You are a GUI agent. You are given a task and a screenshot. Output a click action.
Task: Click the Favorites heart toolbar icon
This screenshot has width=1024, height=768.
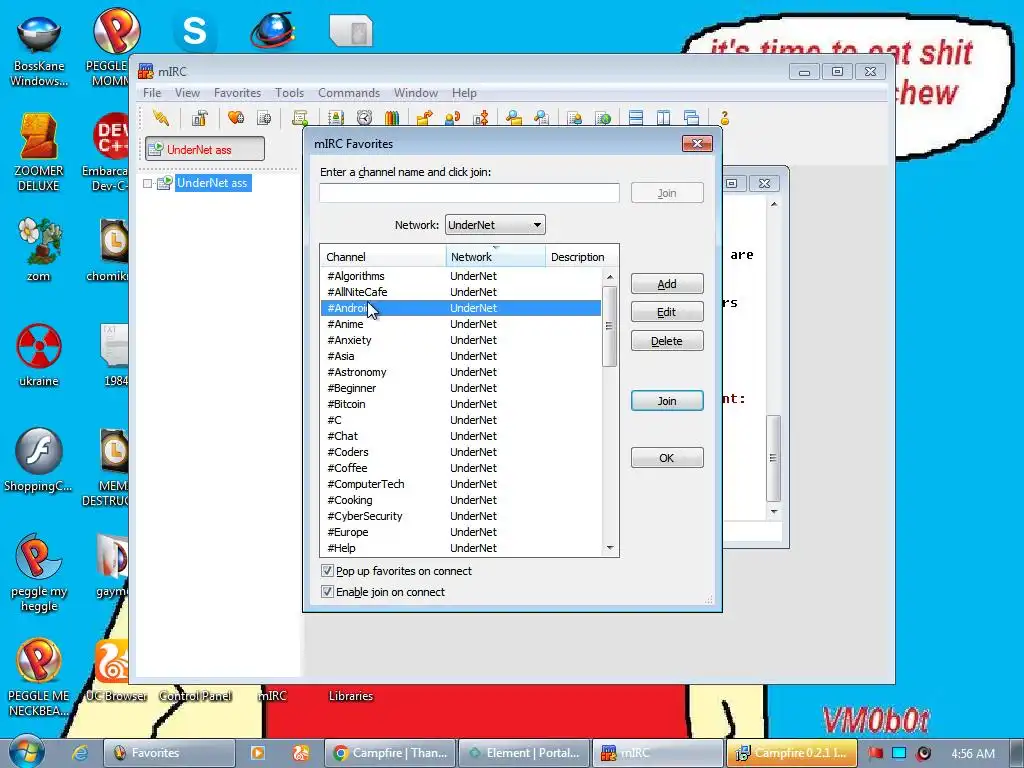coord(236,118)
